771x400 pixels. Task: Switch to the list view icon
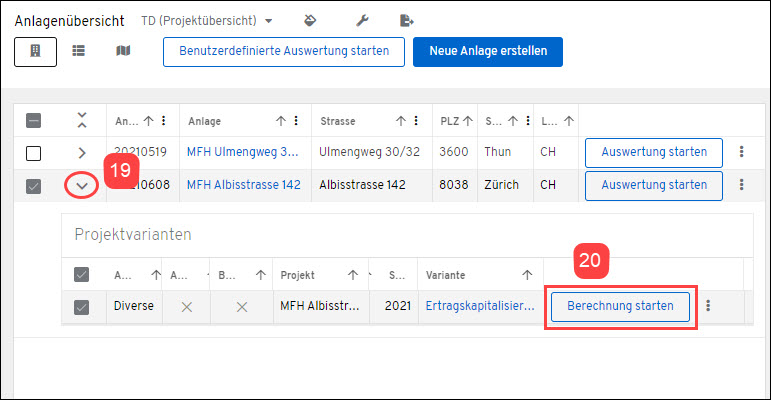(x=79, y=51)
